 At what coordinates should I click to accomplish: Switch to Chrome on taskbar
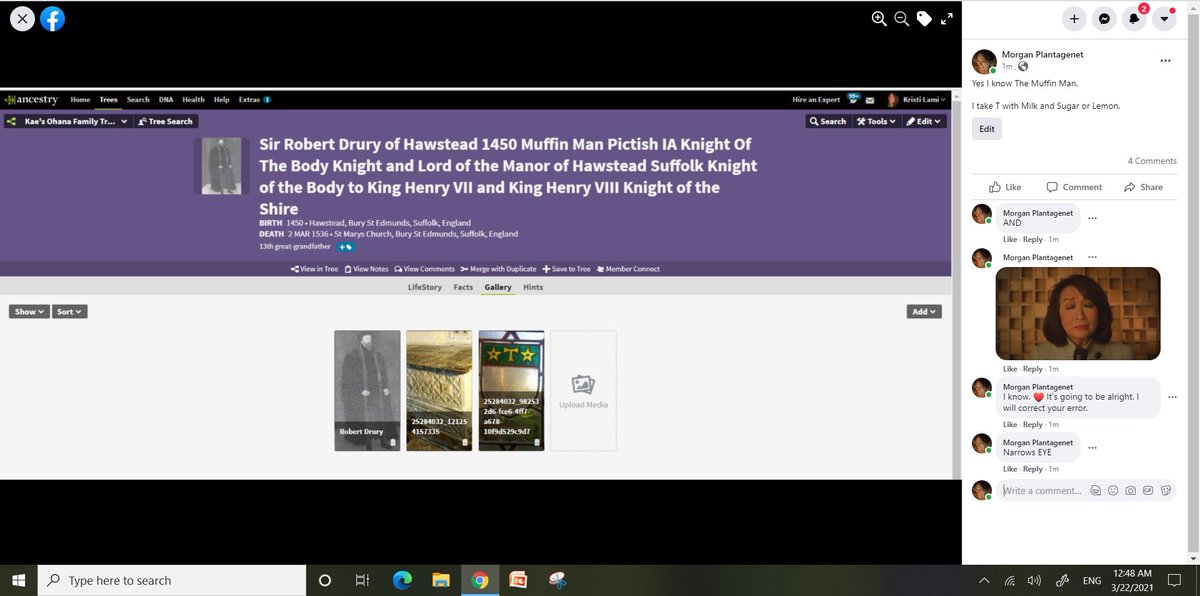[x=479, y=580]
